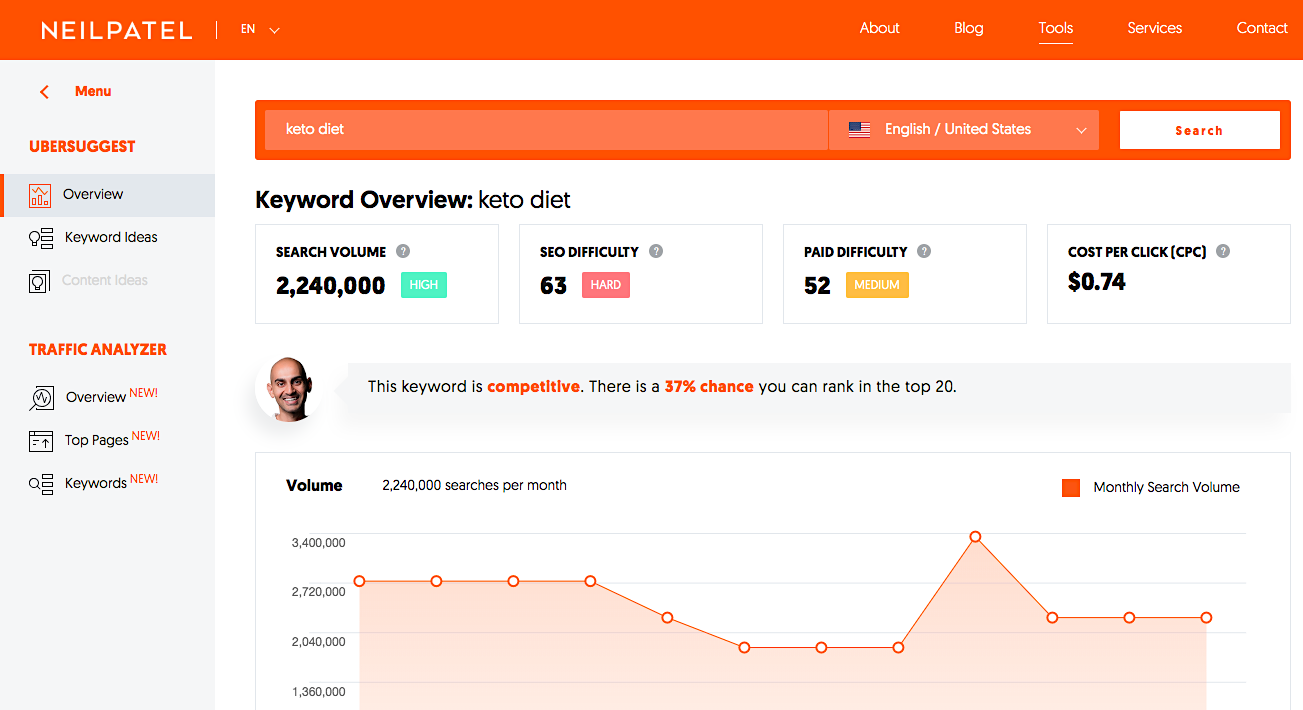This screenshot has height=710, width=1303.
Task: Click the last data point on the chart
Action: pyautogui.click(x=1206, y=618)
